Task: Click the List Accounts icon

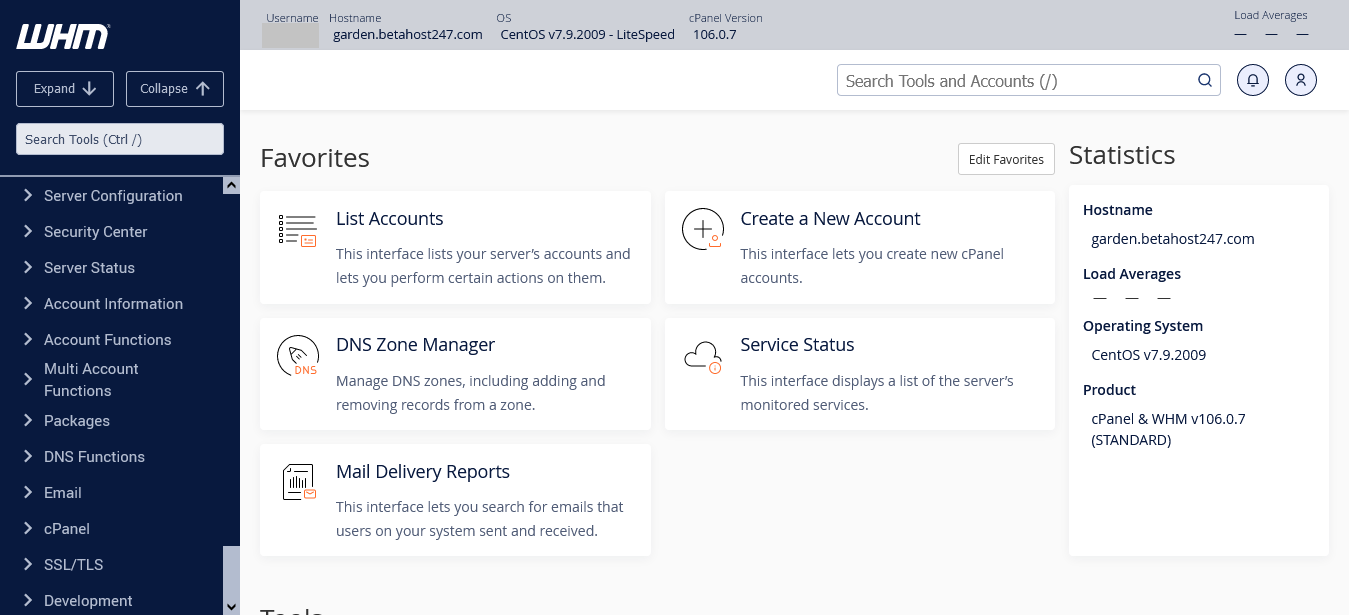Action: [297, 230]
